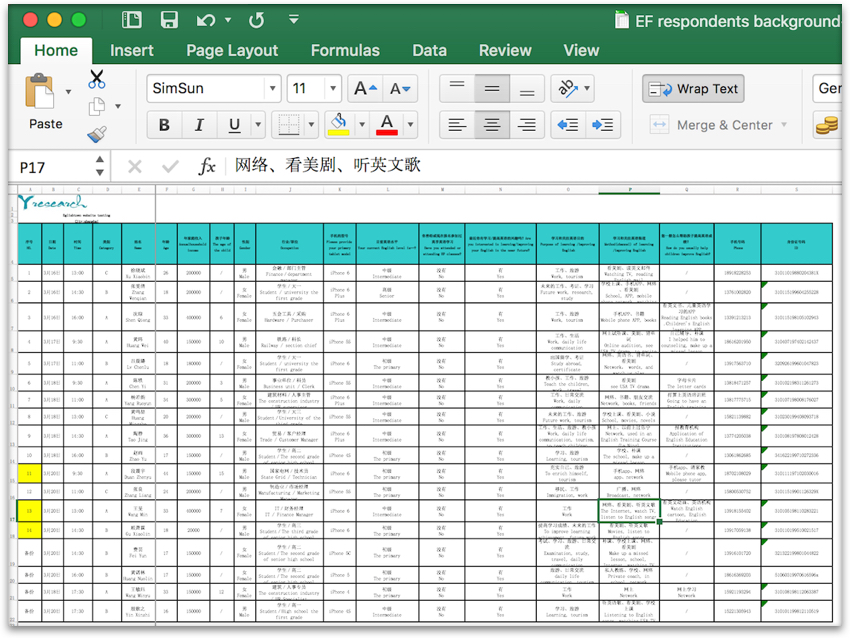
Task: Apply cell borders button
Action: click(288, 125)
